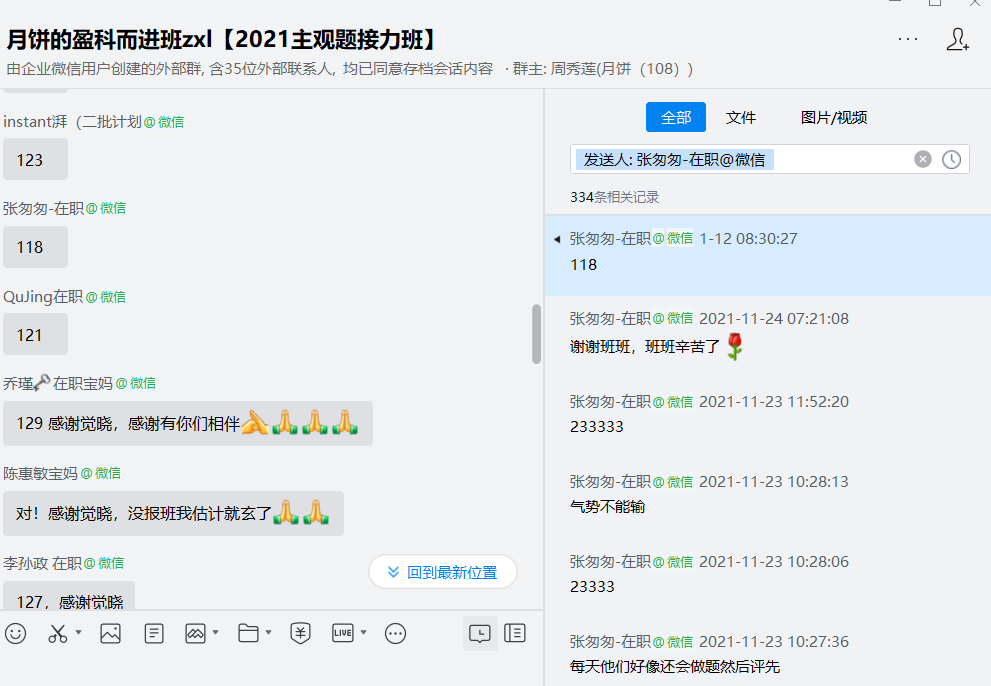Click sender name 'QuJing在职' in chat

(43, 297)
